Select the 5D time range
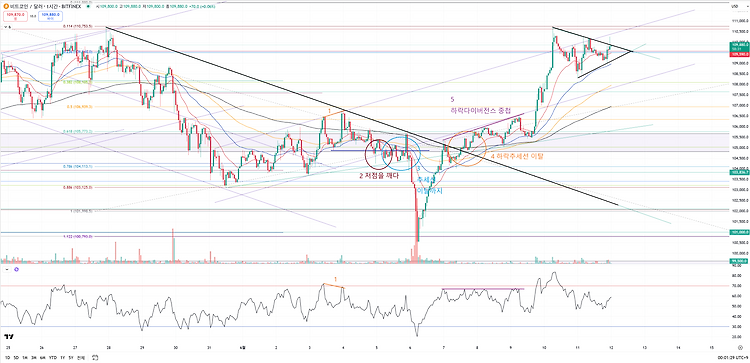750x363 pixels. (16, 358)
